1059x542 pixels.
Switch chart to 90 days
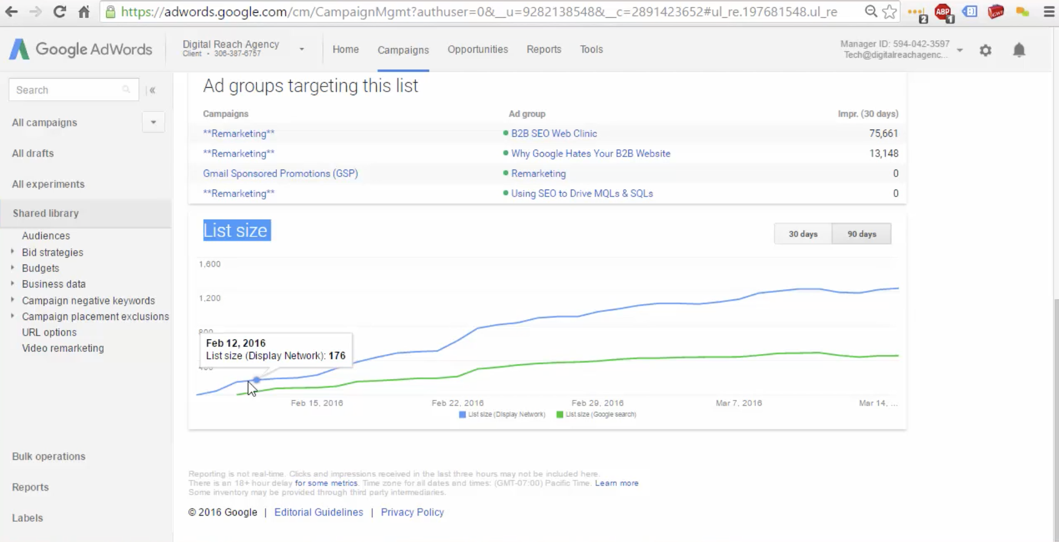pyautogui.click(x=862, y=234)
